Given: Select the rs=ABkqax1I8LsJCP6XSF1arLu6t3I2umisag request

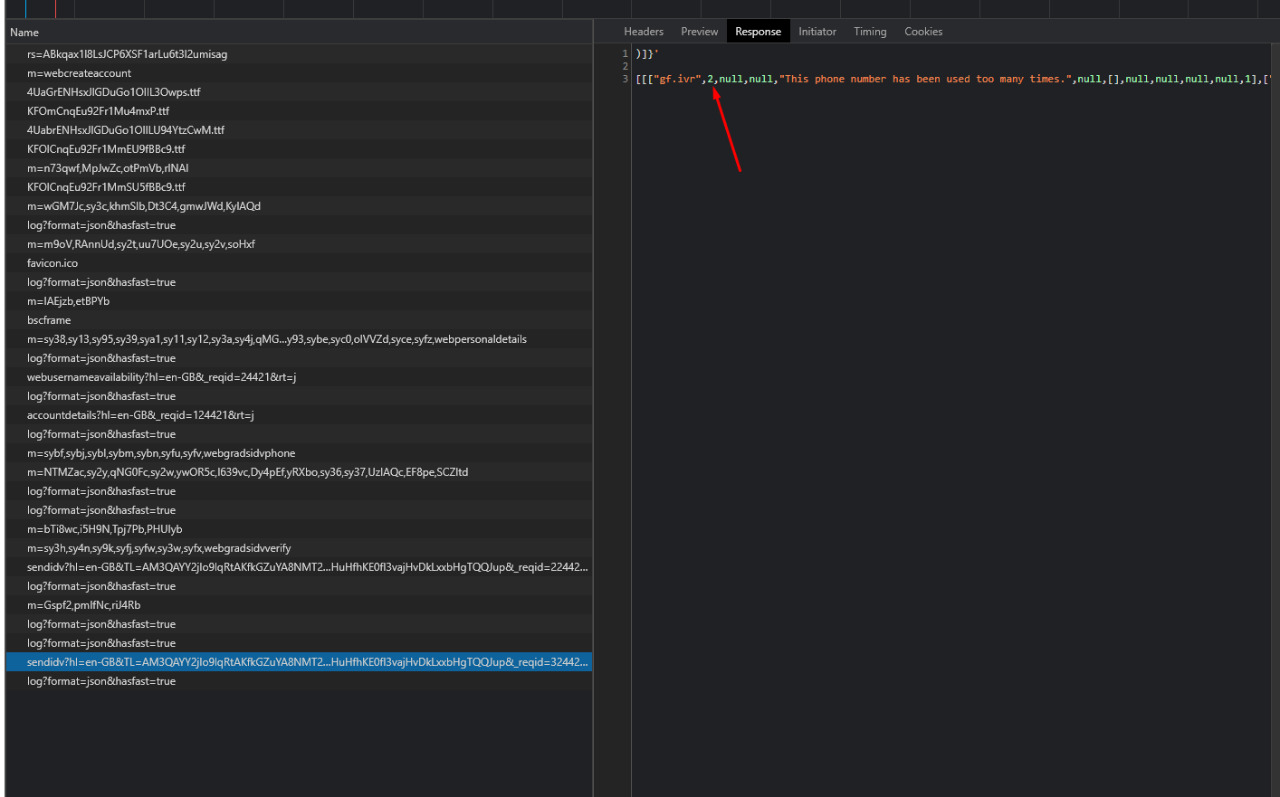Looking at the screenshot, I should [298, 54].
